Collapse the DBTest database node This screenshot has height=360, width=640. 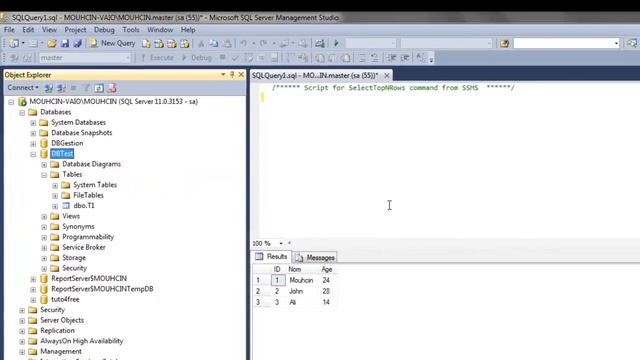coord(33,154)
